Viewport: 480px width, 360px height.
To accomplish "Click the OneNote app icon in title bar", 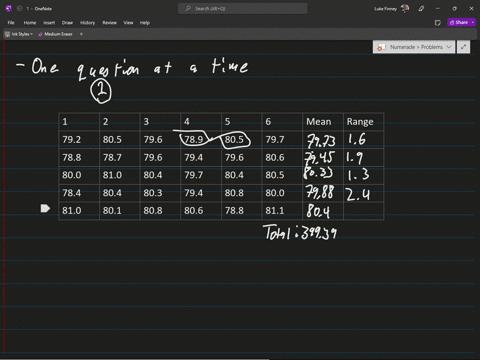I will pyautogui.click(x=9, y=9).
